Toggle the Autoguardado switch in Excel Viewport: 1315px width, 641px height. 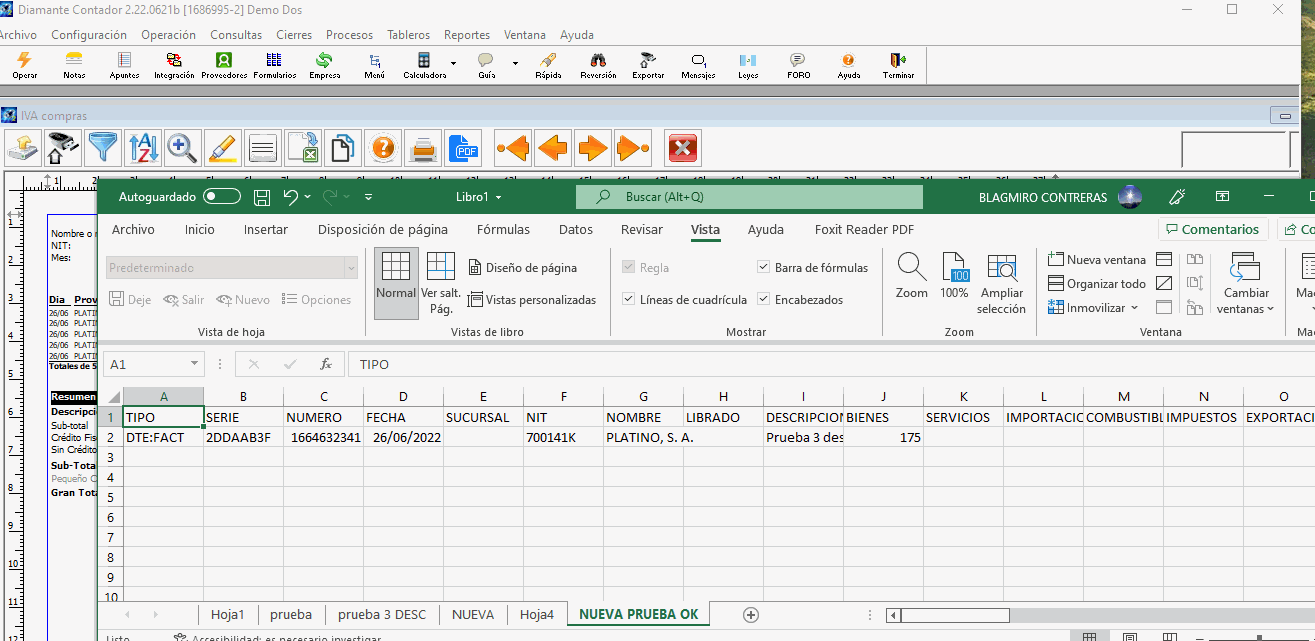click(x=222, y=197)
